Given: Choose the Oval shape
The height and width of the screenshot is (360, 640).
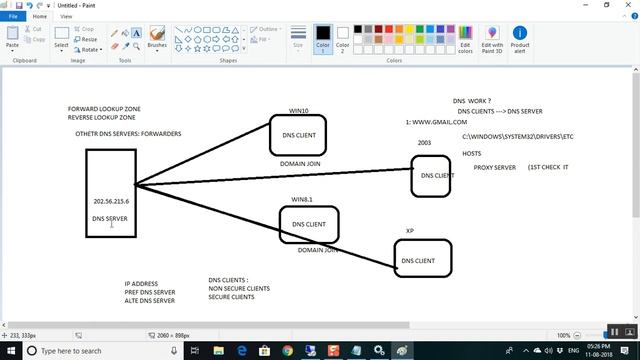Looking at the screenshot, I should pyautogui.click(x=198, y=30).
